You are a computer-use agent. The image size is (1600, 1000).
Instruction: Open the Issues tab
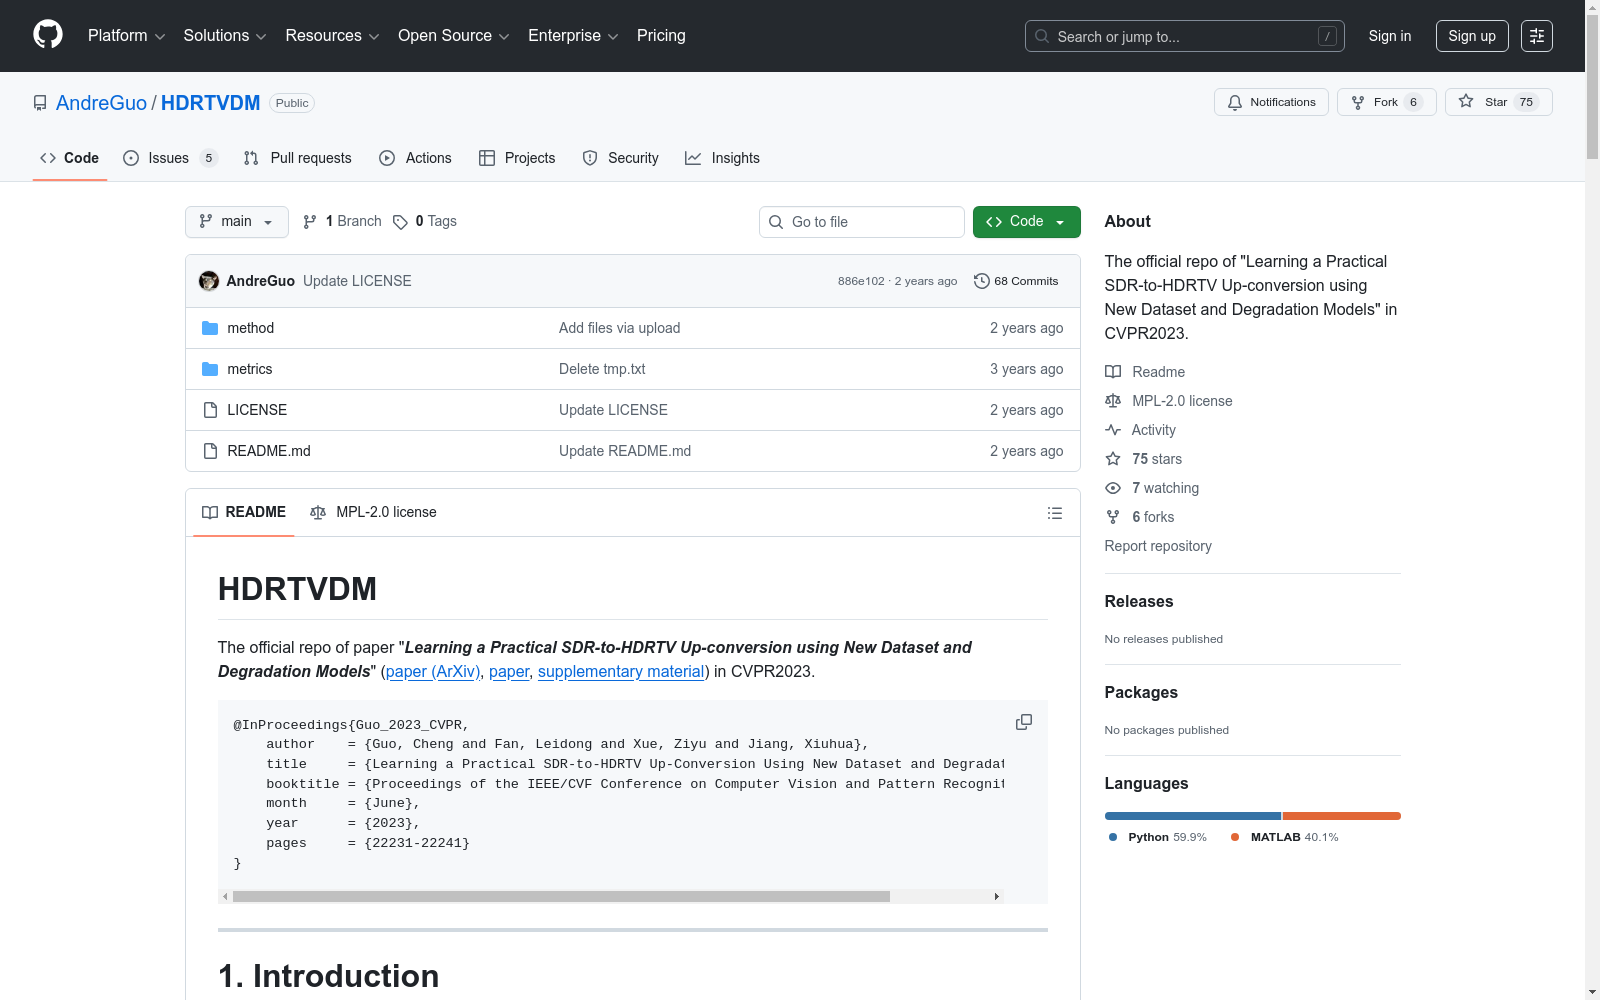[x=170, y=158]
